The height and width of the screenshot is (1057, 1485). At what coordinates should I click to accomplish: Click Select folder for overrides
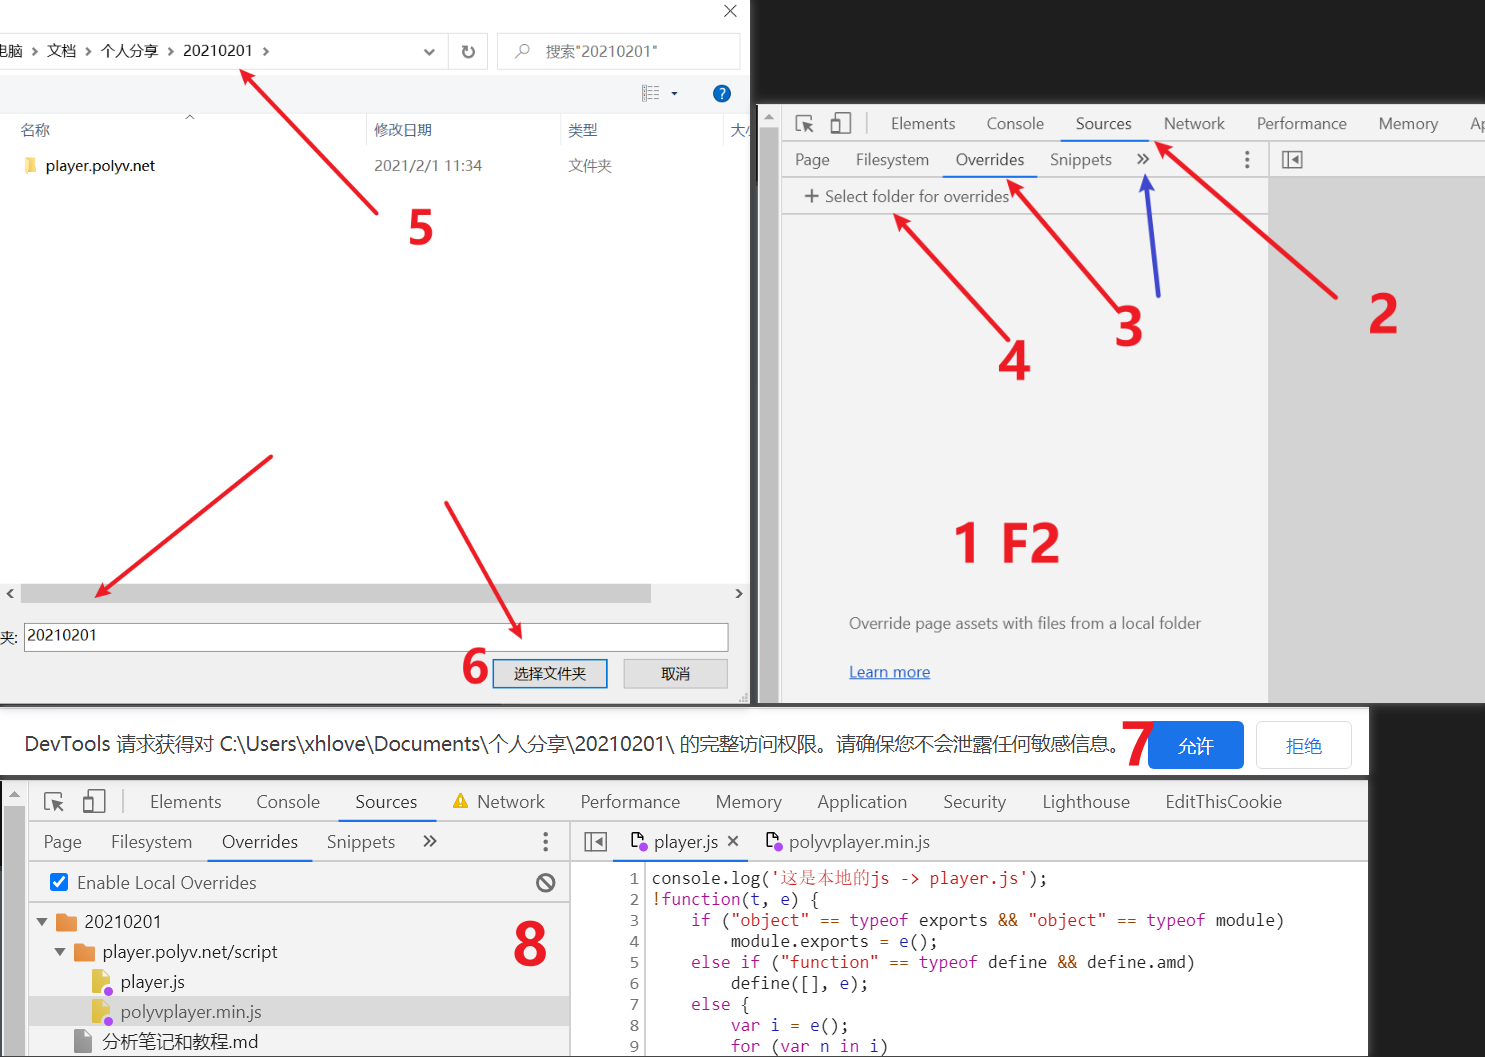coord(907,197)
